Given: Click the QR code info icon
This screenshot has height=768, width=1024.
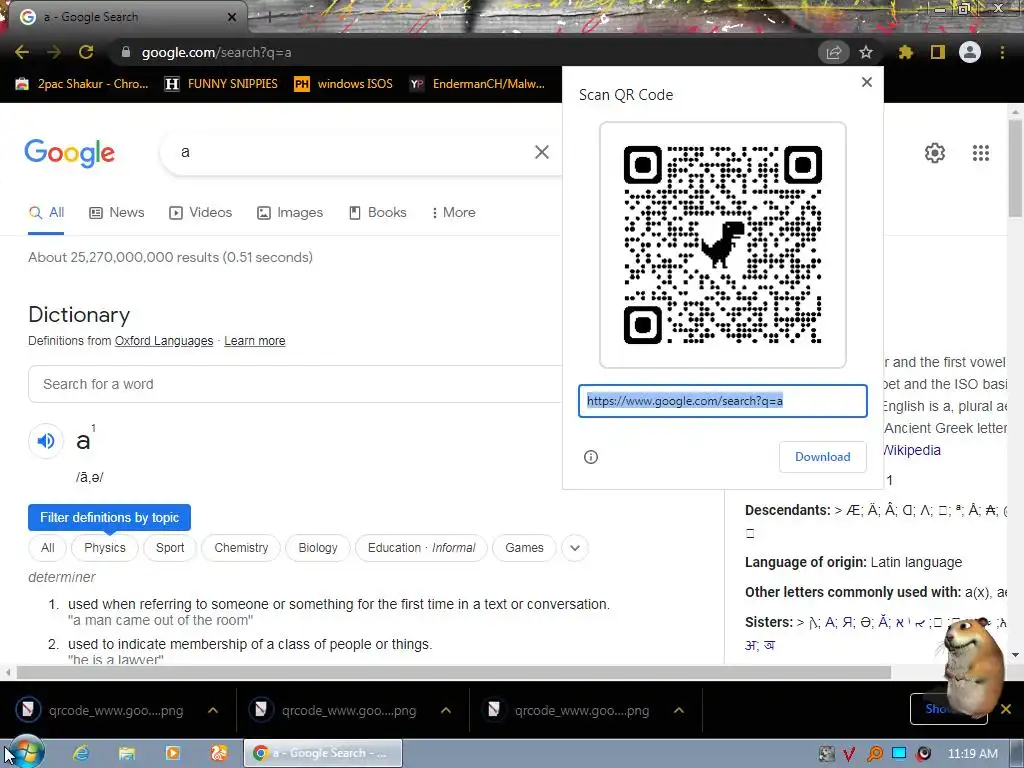Looking at the screenshot, I should 590,457.
